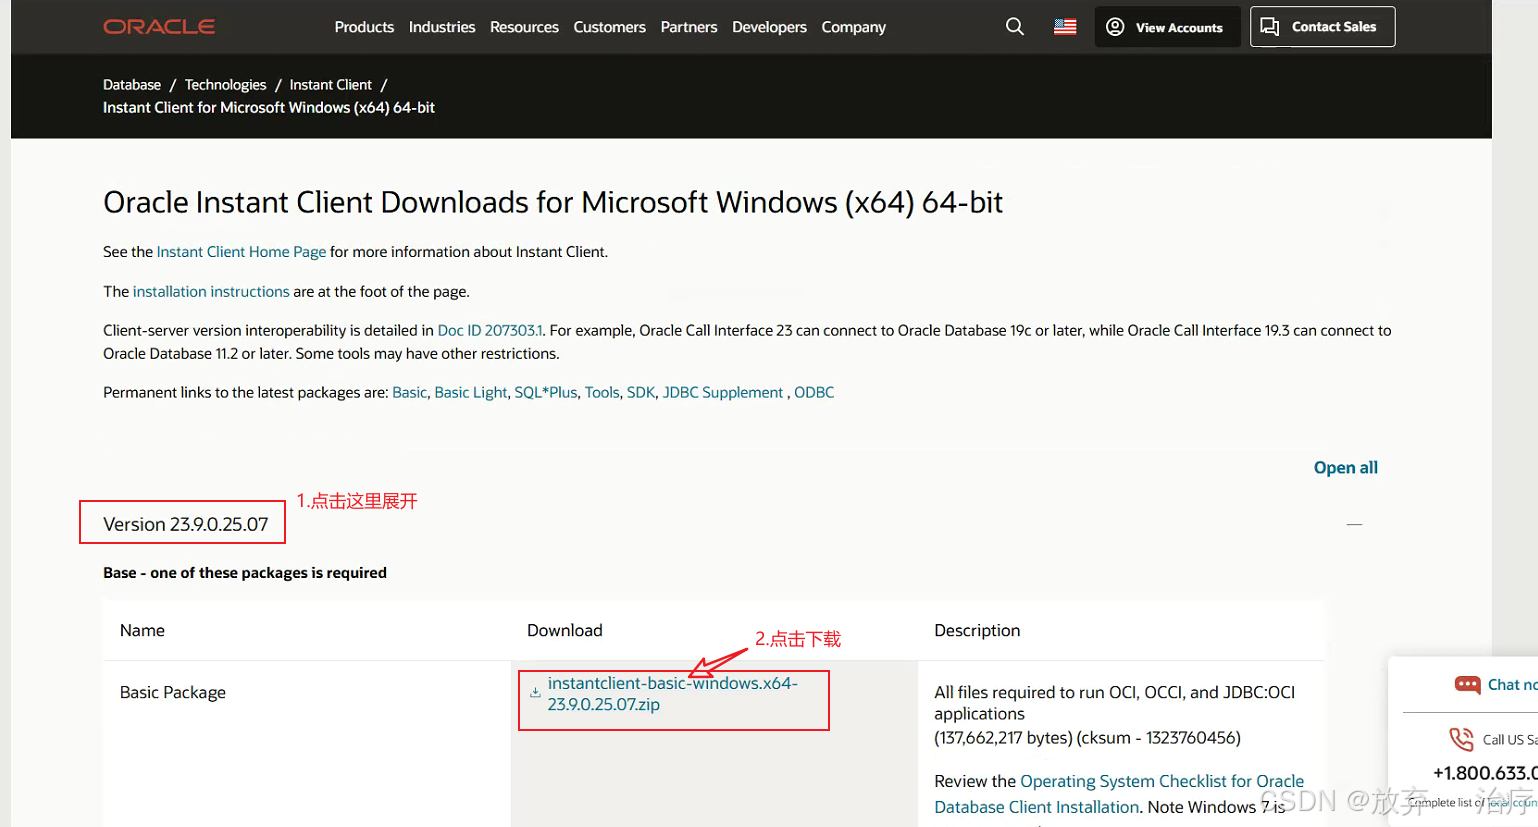Click the US flag language selector
The height and width of the screenshot is (827, 1538).
point(1064,26)
